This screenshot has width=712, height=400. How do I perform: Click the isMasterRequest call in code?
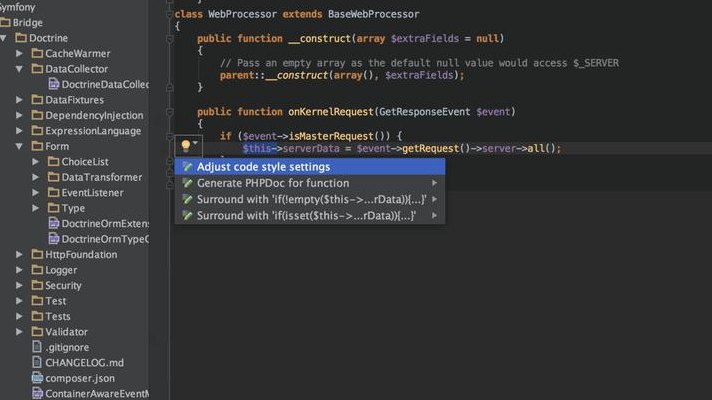(x=331, y=136)
